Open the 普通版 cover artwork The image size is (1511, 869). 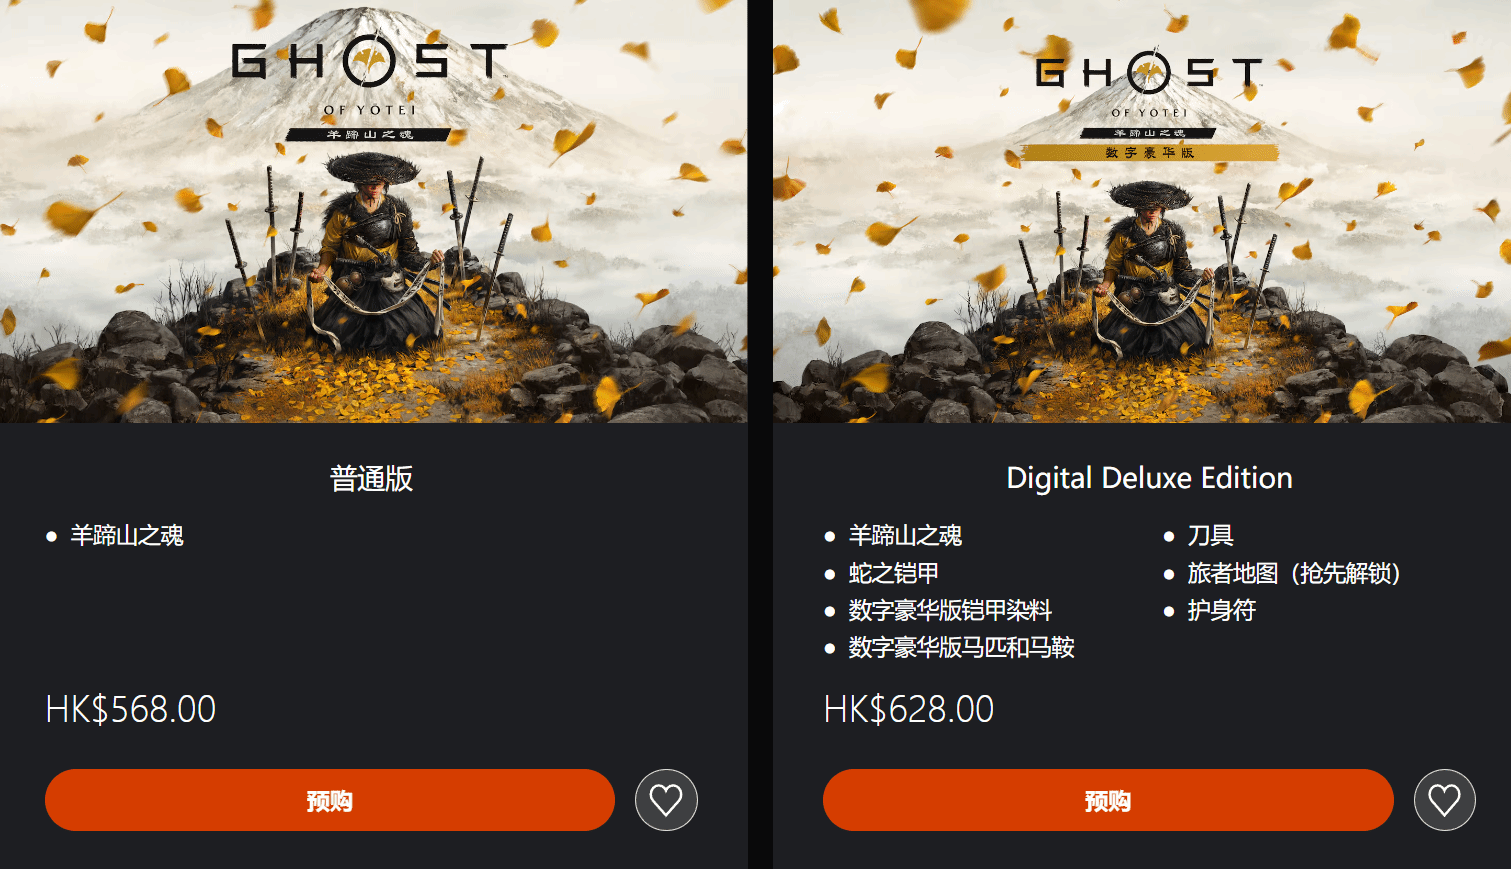click(x=373, y=211)
